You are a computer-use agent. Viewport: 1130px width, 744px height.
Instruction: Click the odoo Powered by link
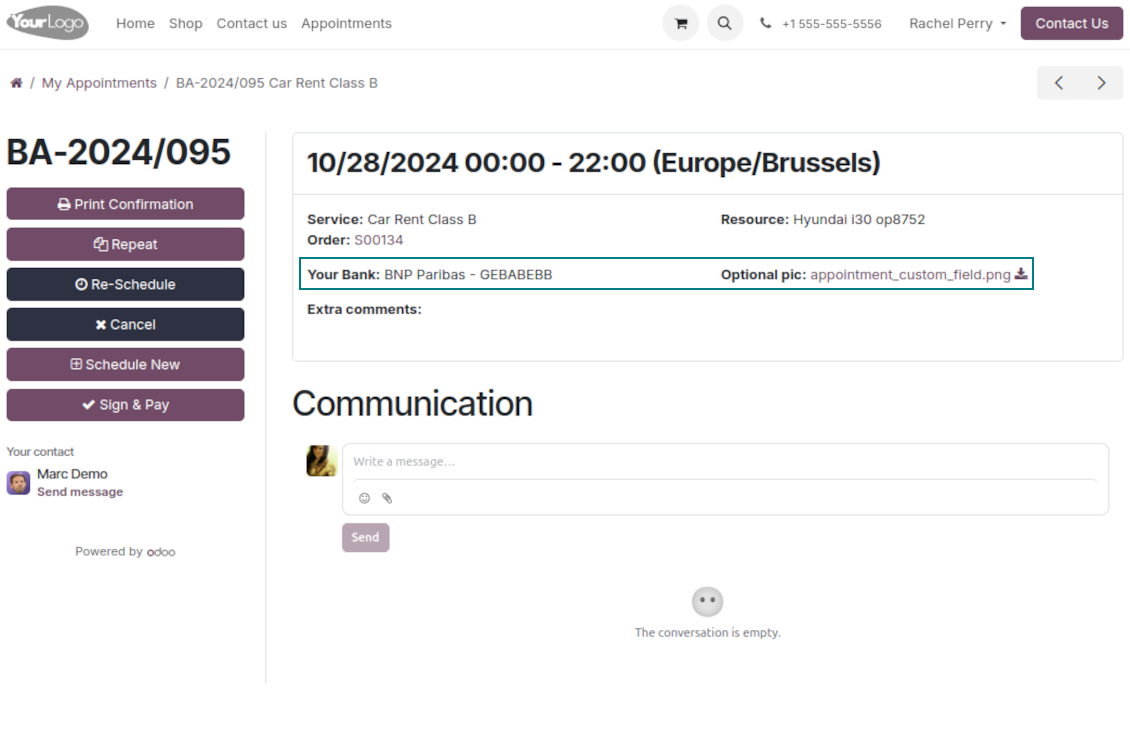pyautogui.click(x=161, y=552)
